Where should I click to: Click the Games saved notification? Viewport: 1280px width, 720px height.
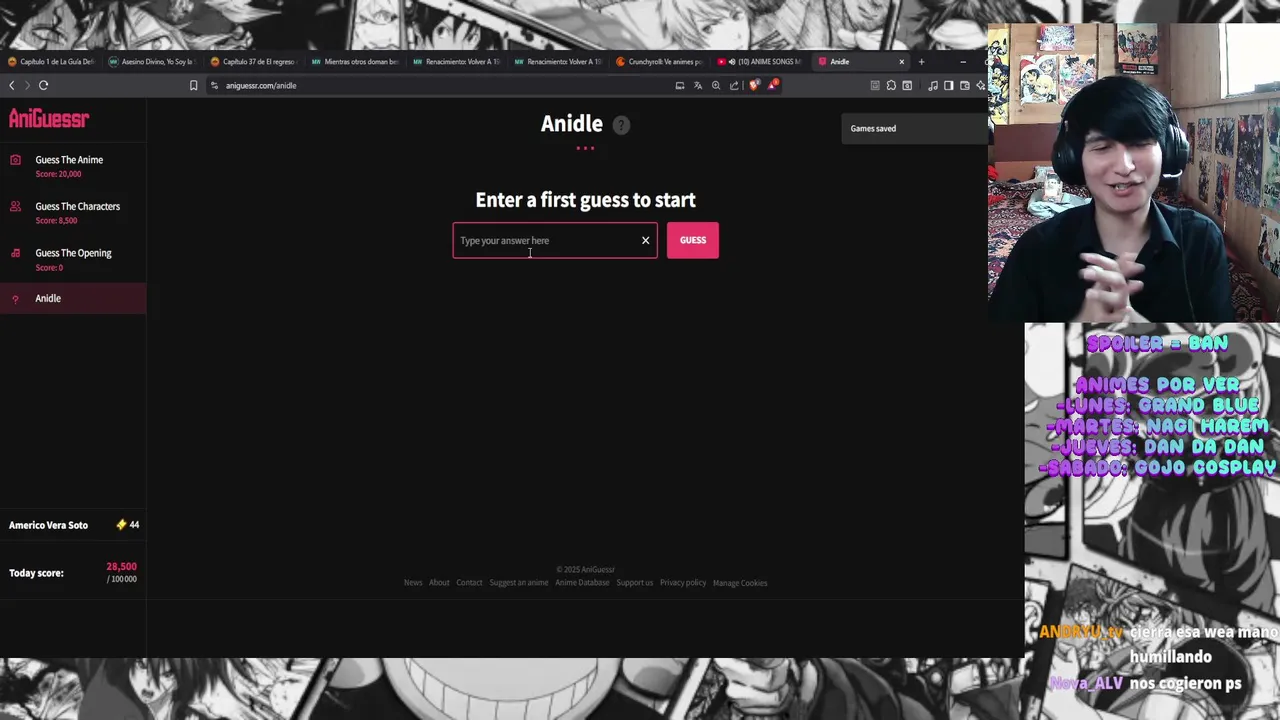[913, 128]
